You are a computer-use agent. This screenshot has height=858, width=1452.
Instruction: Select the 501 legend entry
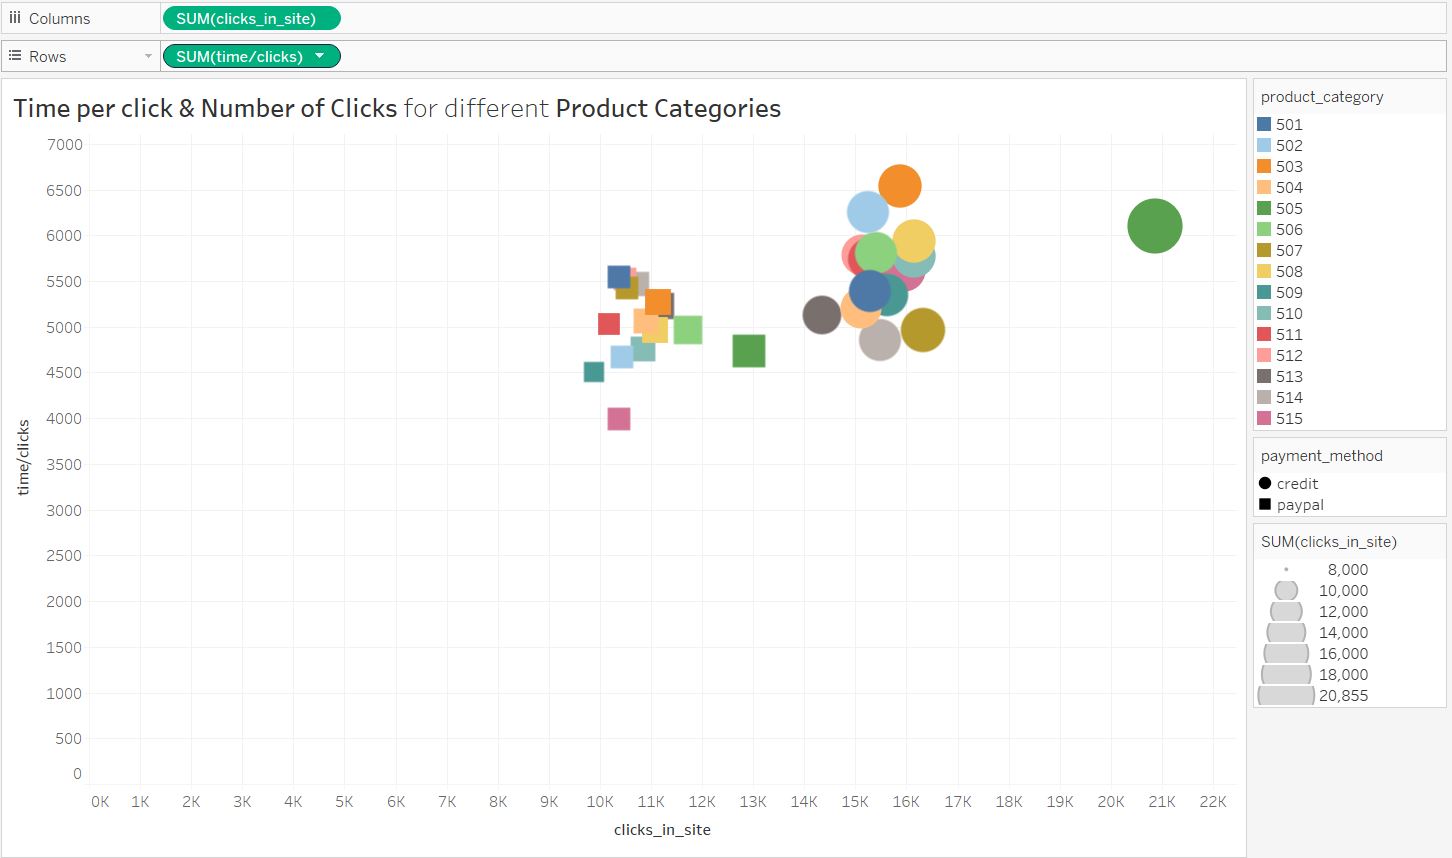click(1289, 124)
